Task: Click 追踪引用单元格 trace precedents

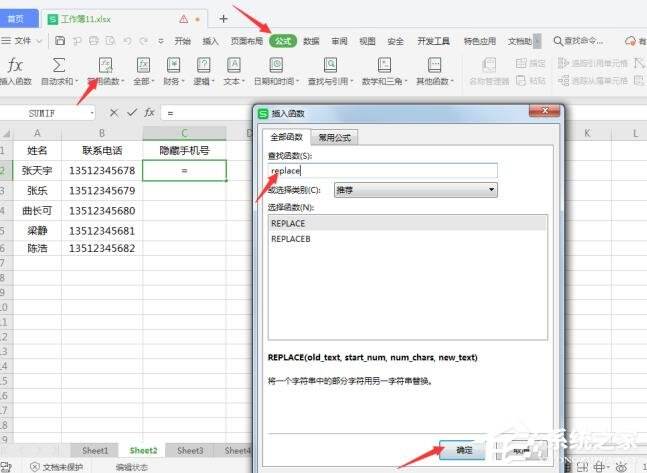Action: 593,63
